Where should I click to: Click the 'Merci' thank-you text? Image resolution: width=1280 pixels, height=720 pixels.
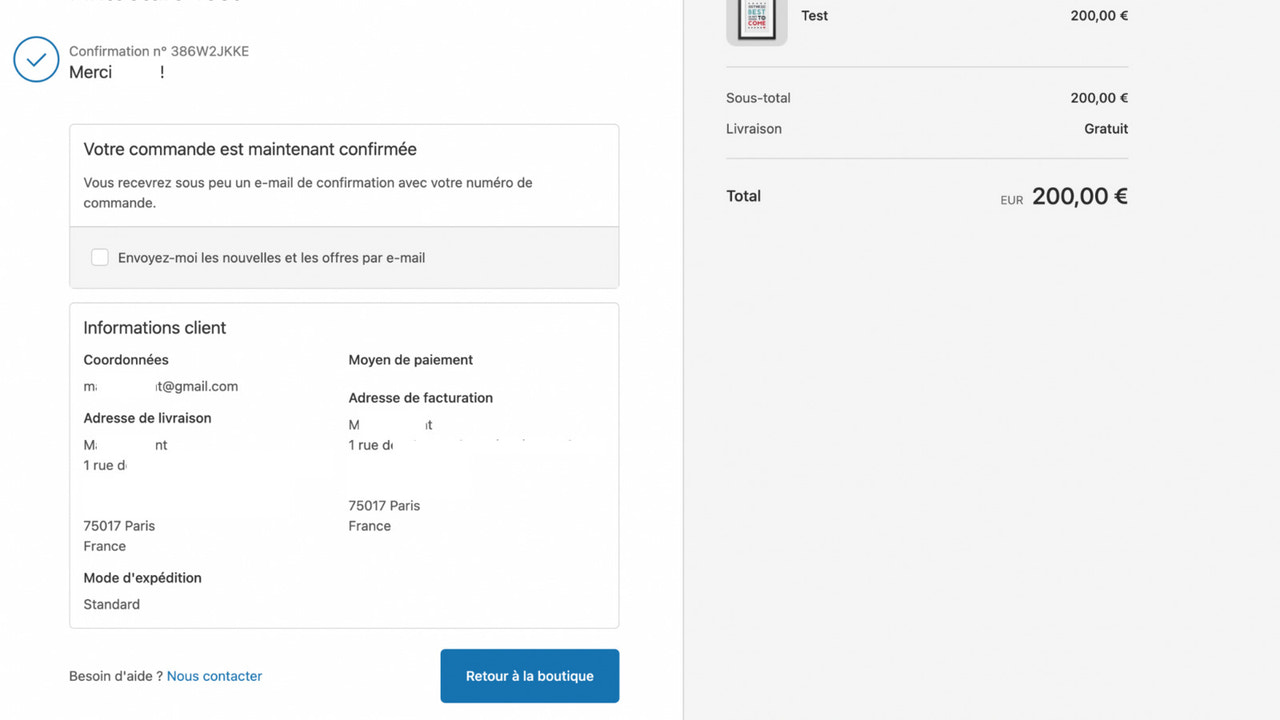pyautogui.click(x=91, y=72)
